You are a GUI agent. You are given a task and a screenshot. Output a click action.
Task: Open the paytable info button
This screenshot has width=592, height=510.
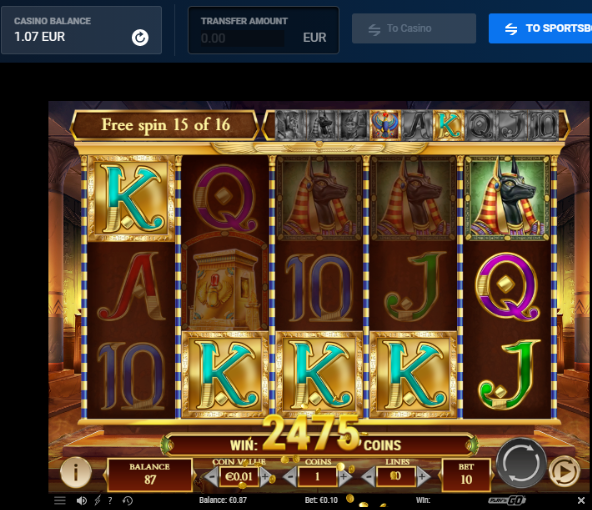(x=76, y=472)
